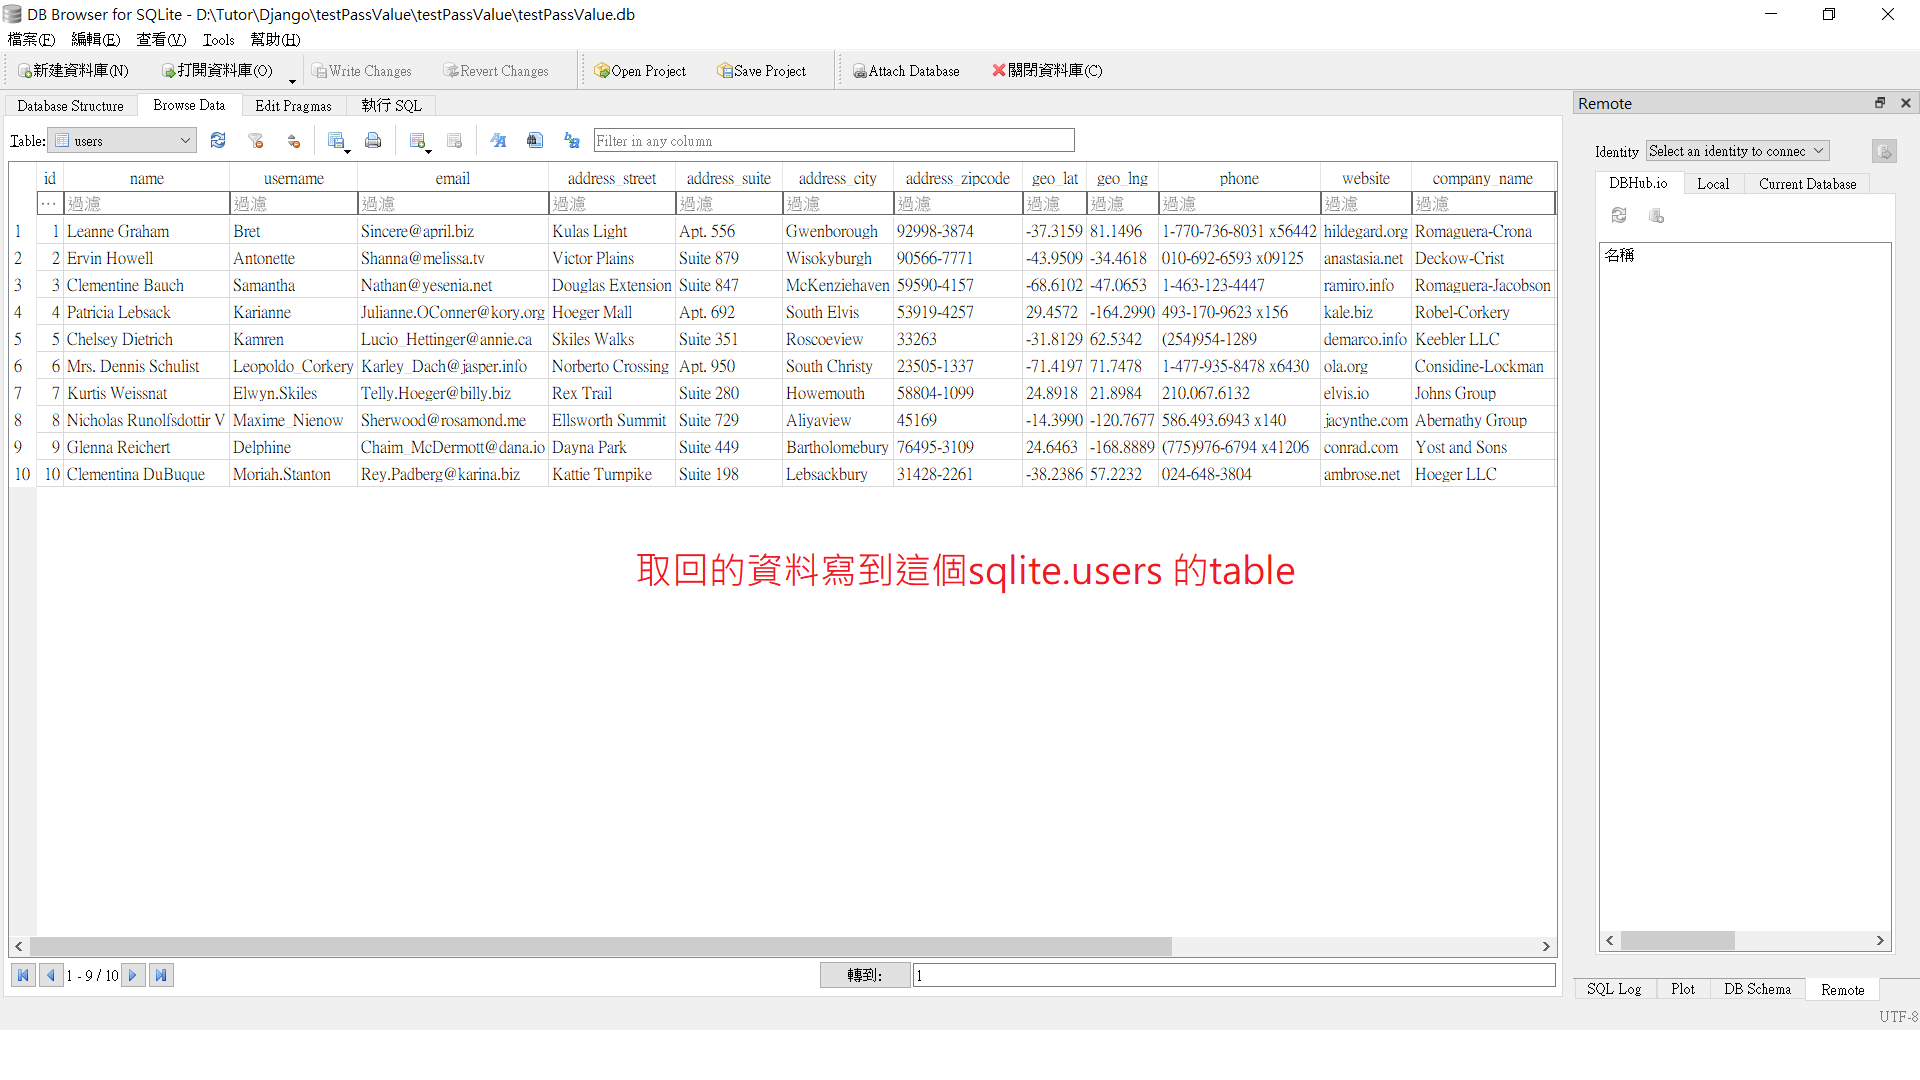
Task: Click Revert Changes on the toolbar
Action: (496, 70)
